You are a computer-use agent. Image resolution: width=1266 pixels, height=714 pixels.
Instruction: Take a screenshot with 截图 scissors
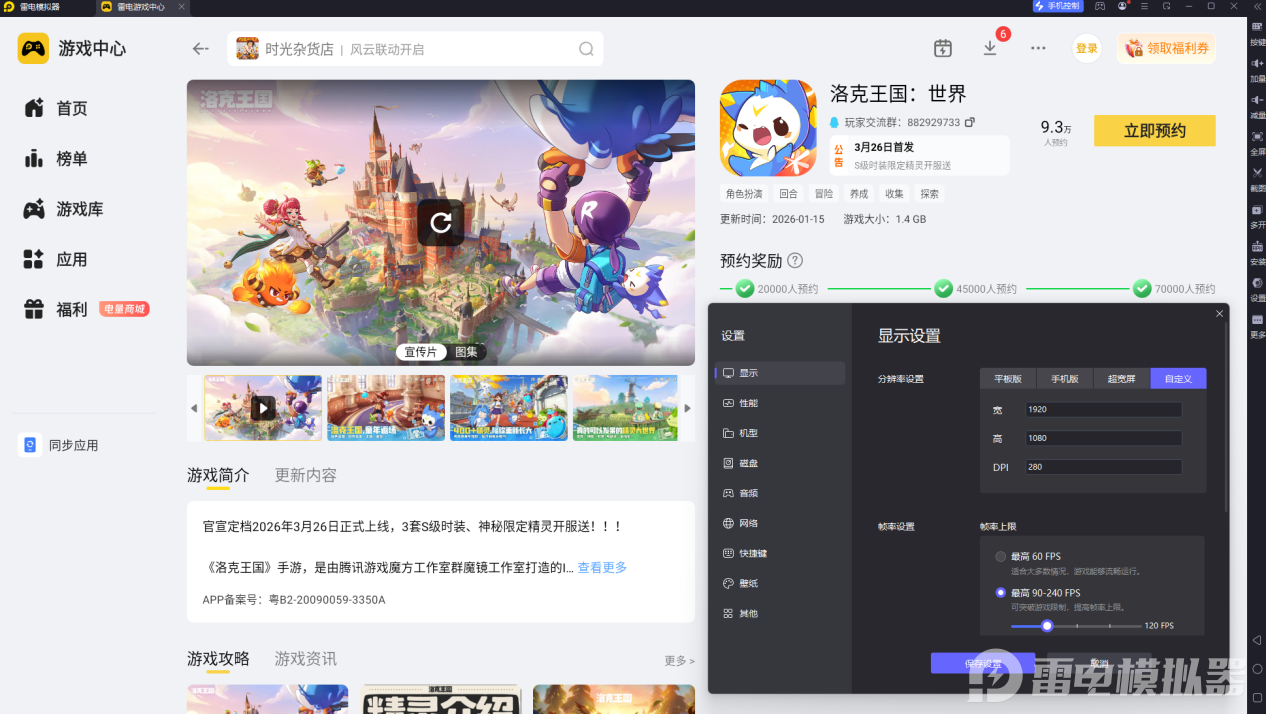coord(1257,178)
